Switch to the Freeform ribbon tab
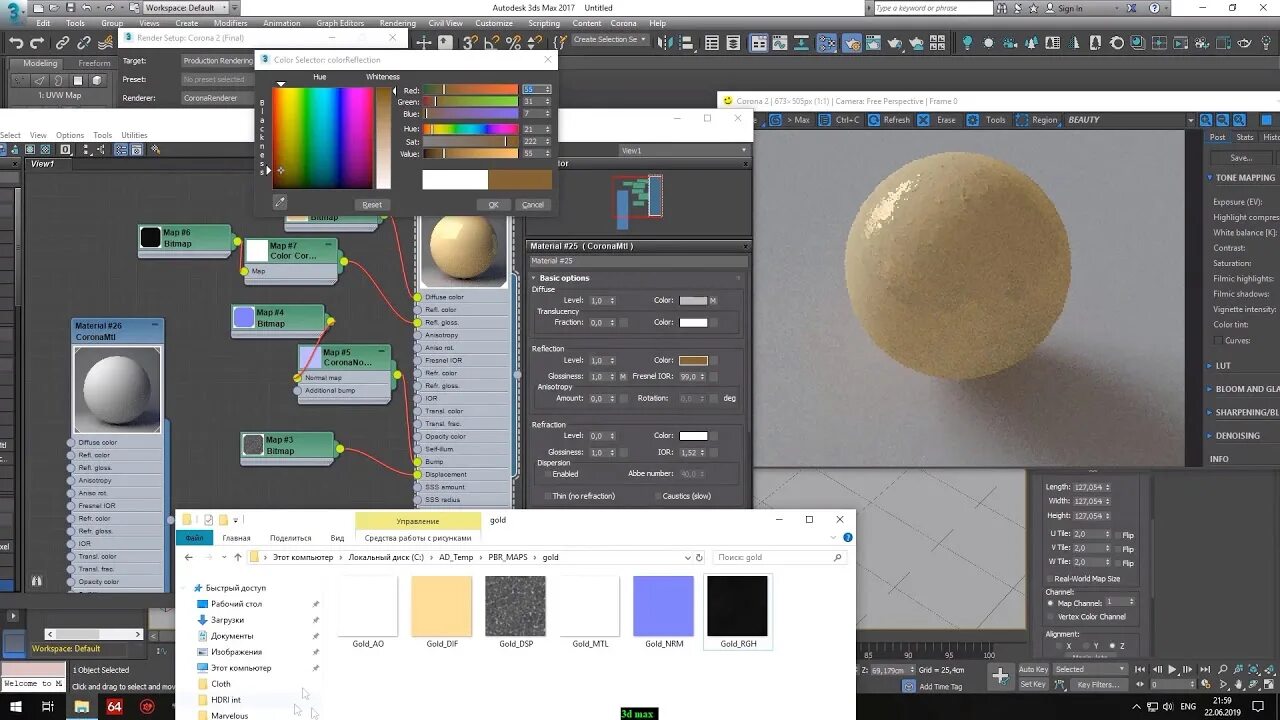This screenshot has width=1280, height=720. tap(95, 63)
